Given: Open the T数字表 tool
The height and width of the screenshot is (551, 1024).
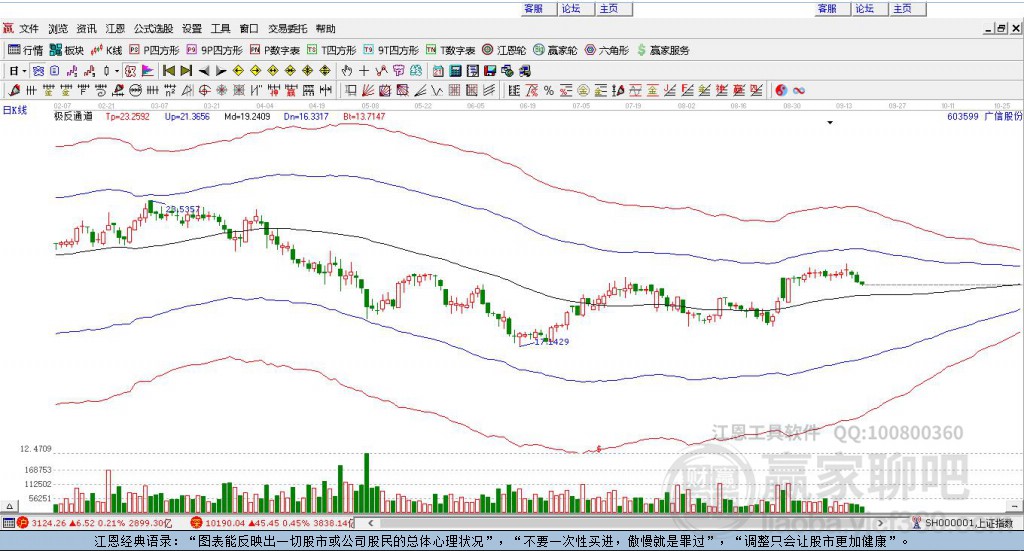Looking at the screenshot, I should pos(451,50).
